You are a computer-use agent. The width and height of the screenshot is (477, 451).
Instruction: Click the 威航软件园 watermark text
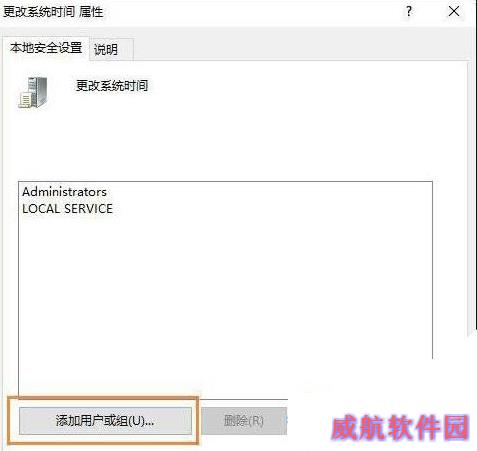400,427
